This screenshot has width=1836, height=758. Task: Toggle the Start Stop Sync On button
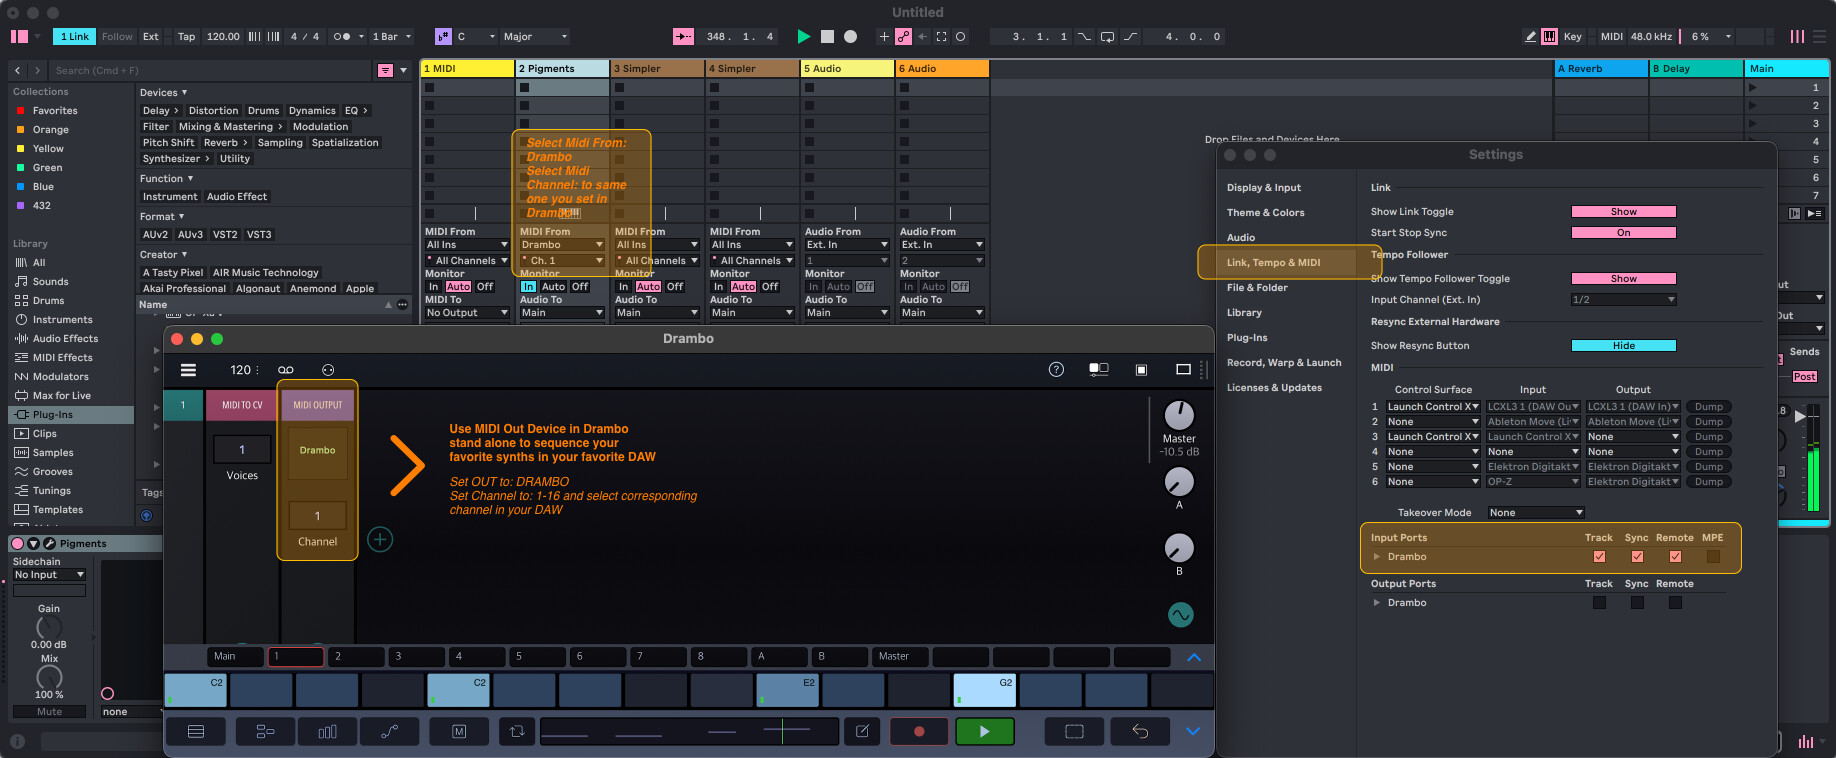pos(1623,233)
